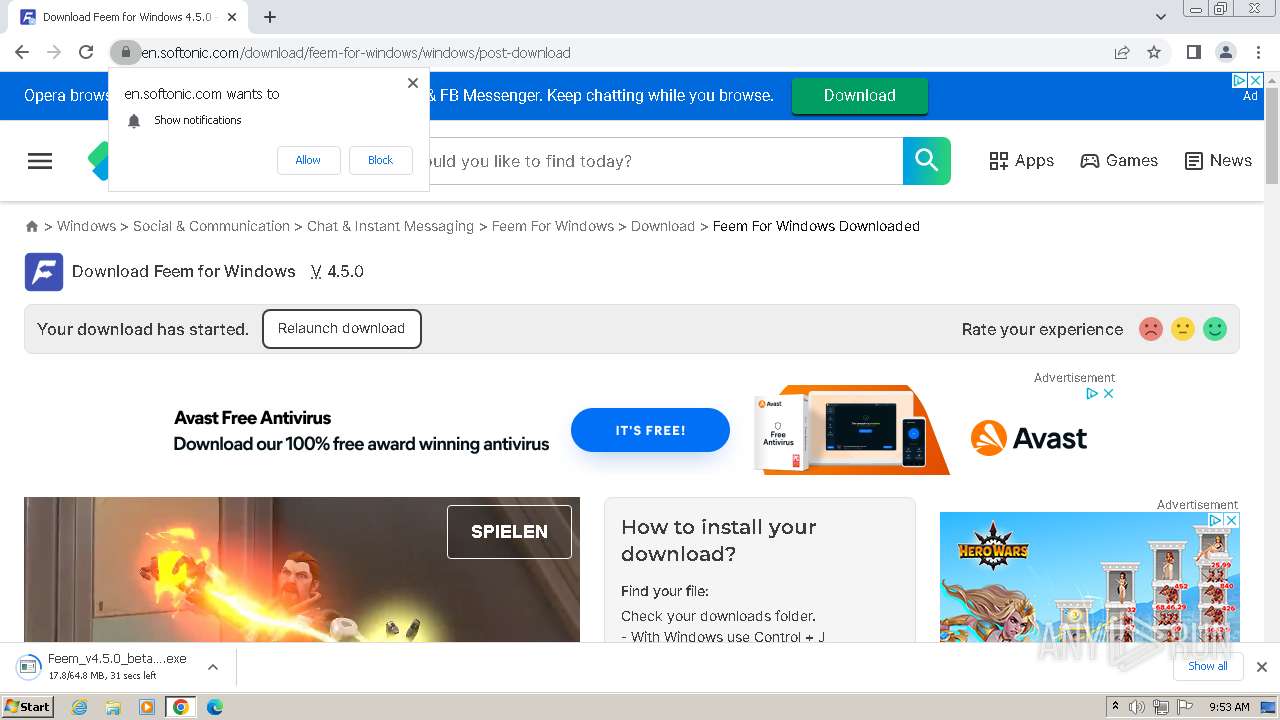Close the Avast advertisement
The height and width of the screenshot is (720, 1280).
[x=1108, y=394]
